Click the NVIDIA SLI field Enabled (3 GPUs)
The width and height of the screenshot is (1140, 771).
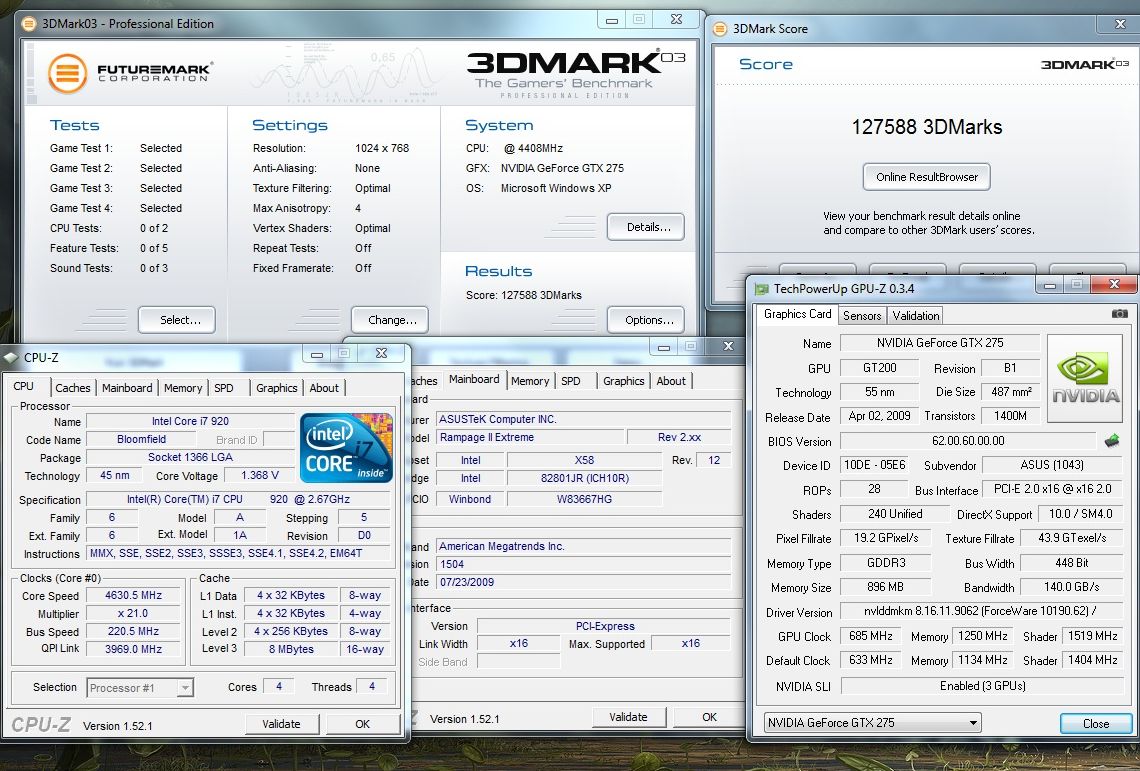point(982,686)
